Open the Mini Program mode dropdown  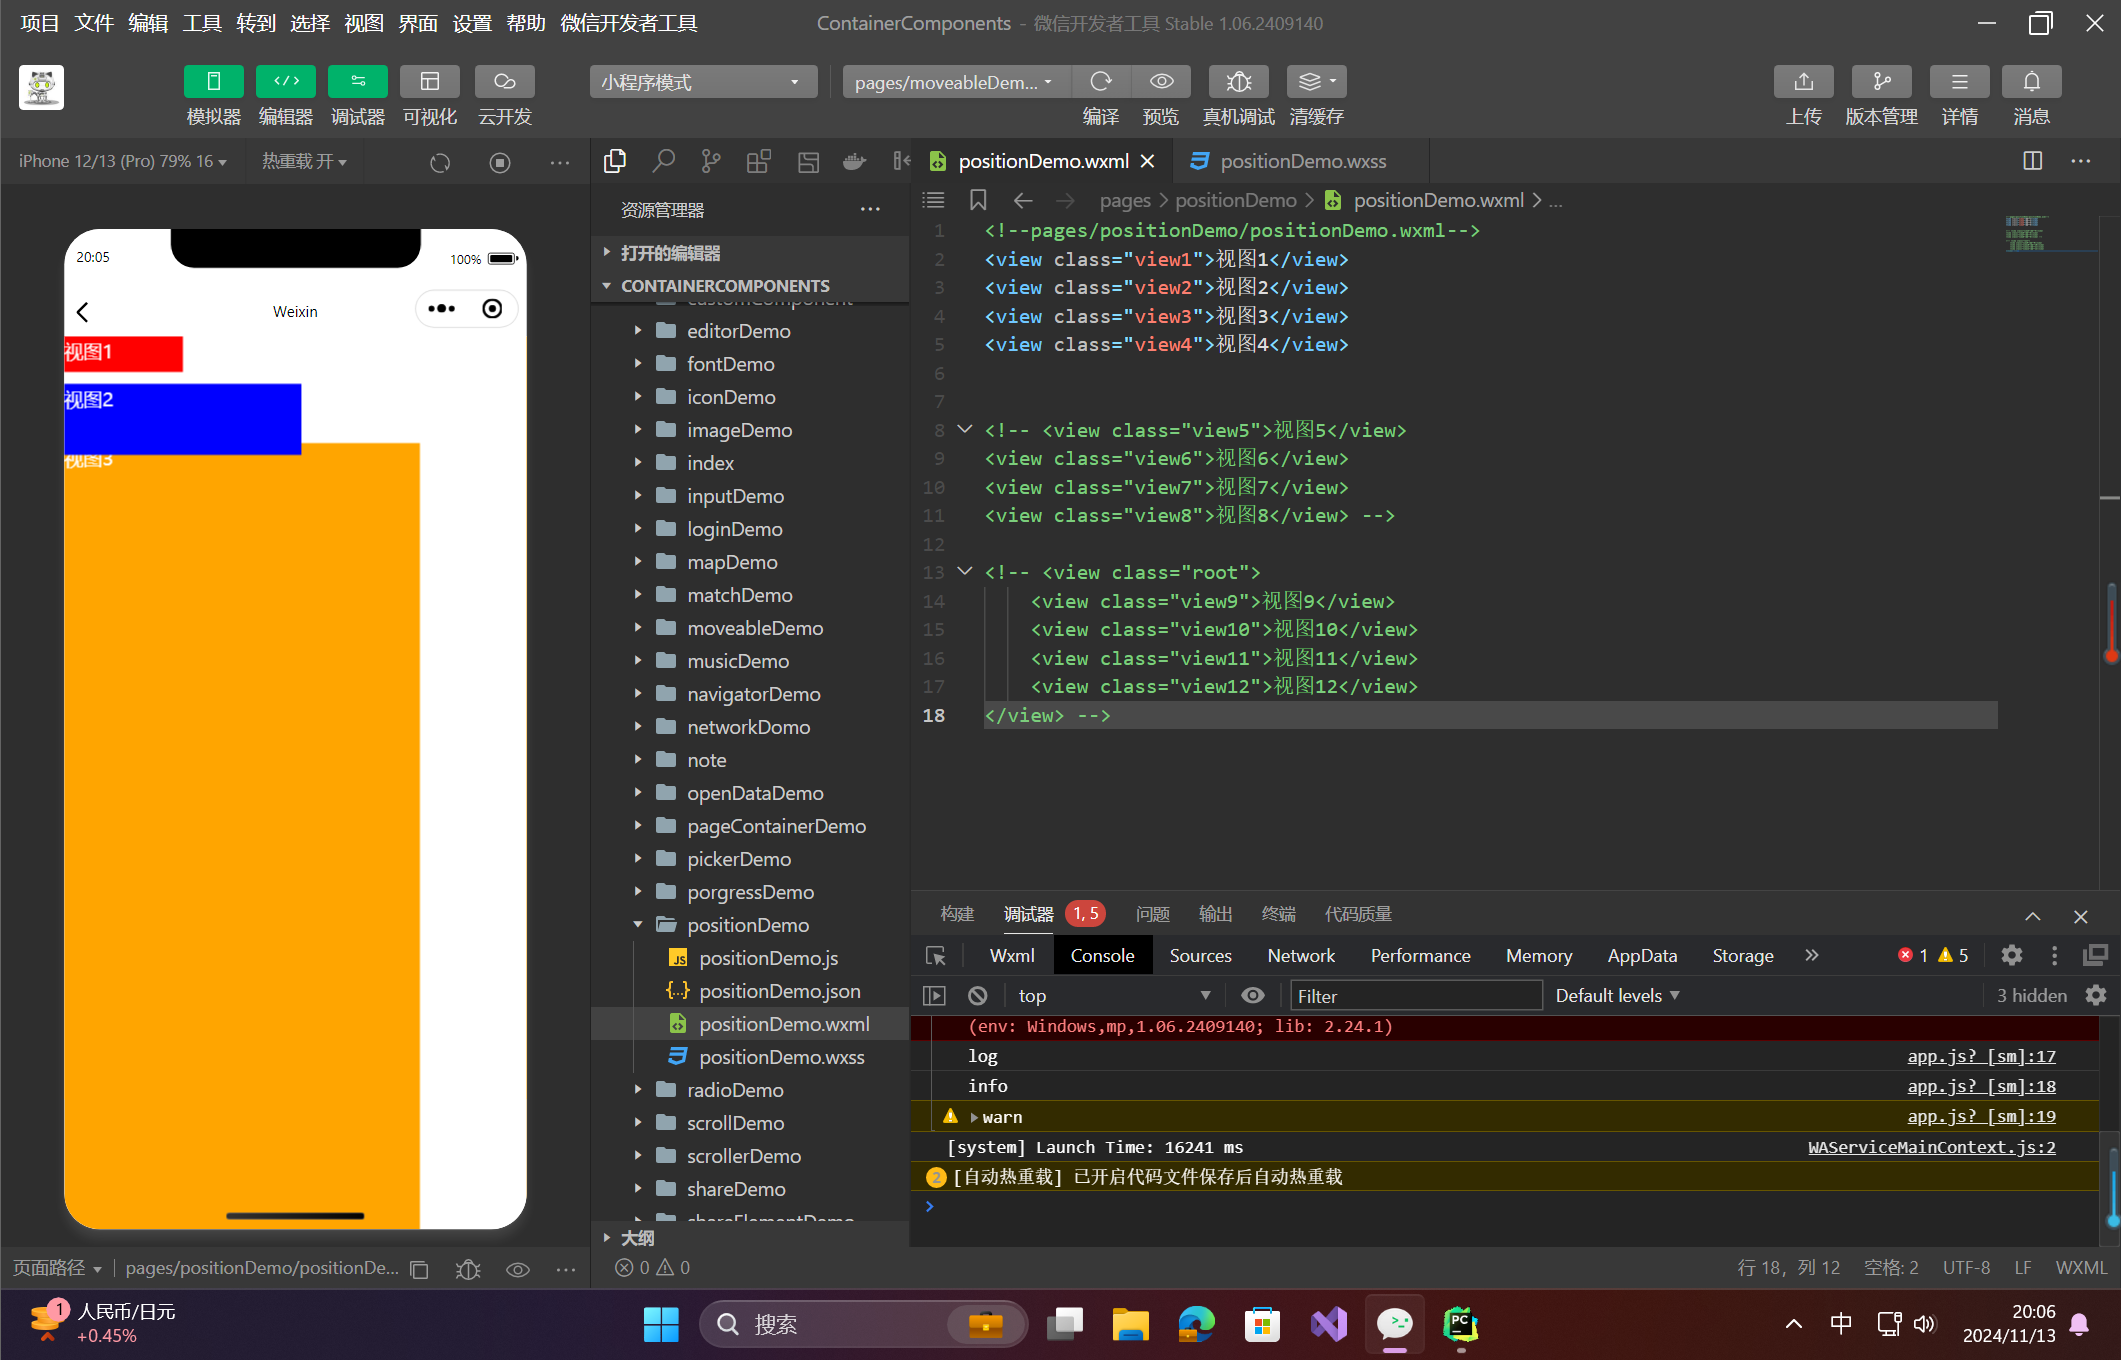coord(702,82)
